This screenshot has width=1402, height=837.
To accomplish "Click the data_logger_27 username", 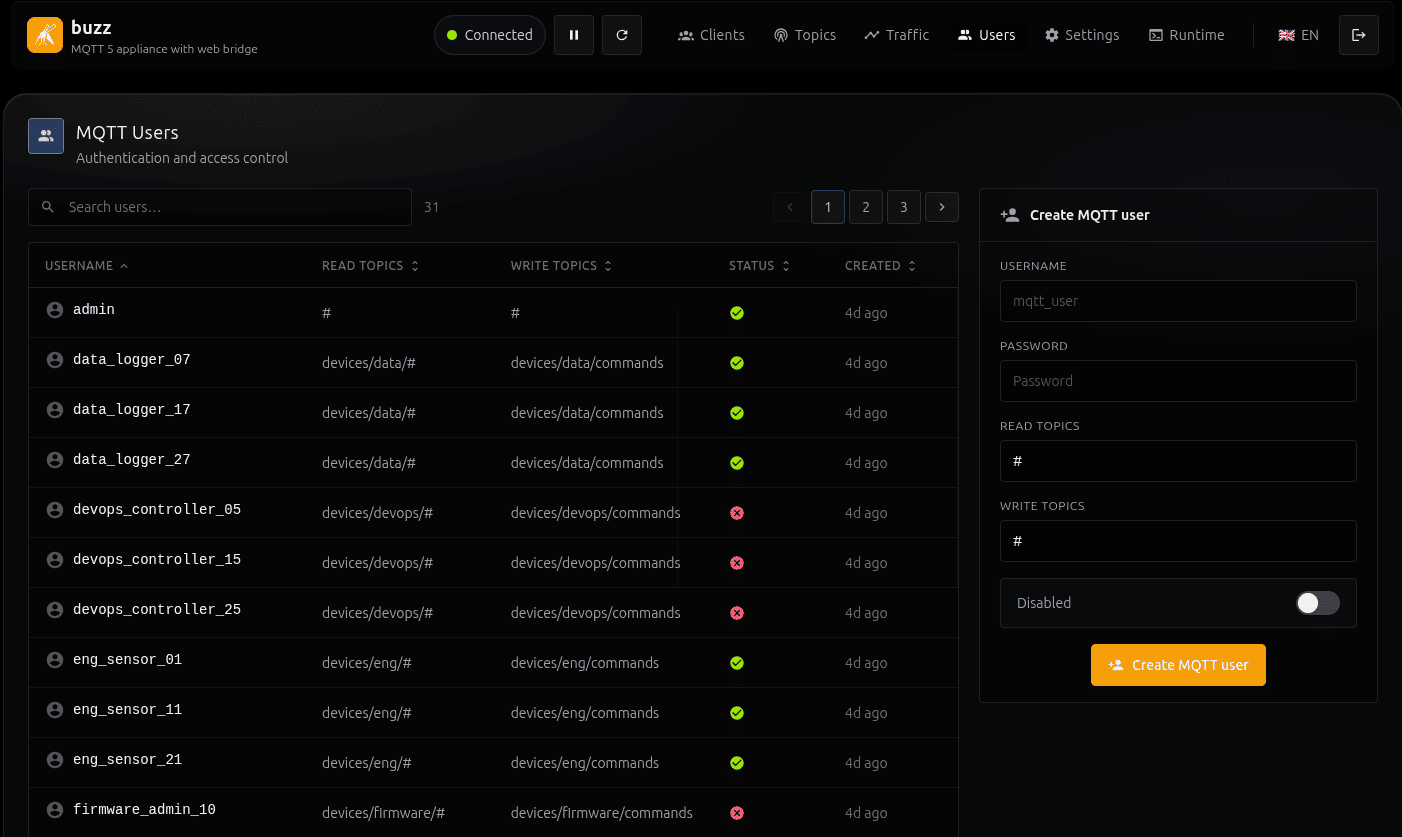I will pyautogui.click(x=131, y=460).
